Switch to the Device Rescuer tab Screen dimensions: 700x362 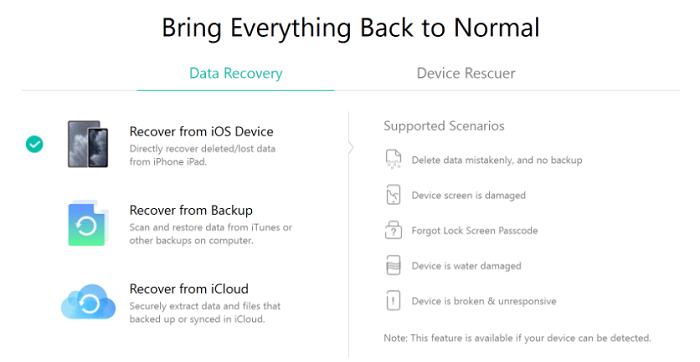pyautogui.click(x=466, y=73)
